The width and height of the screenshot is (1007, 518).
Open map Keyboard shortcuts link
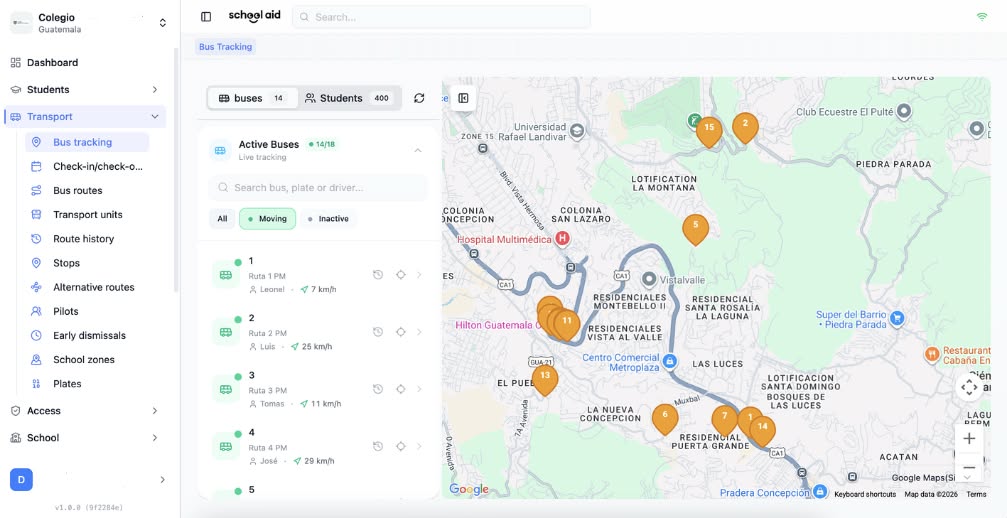click(x=864, y=494)
